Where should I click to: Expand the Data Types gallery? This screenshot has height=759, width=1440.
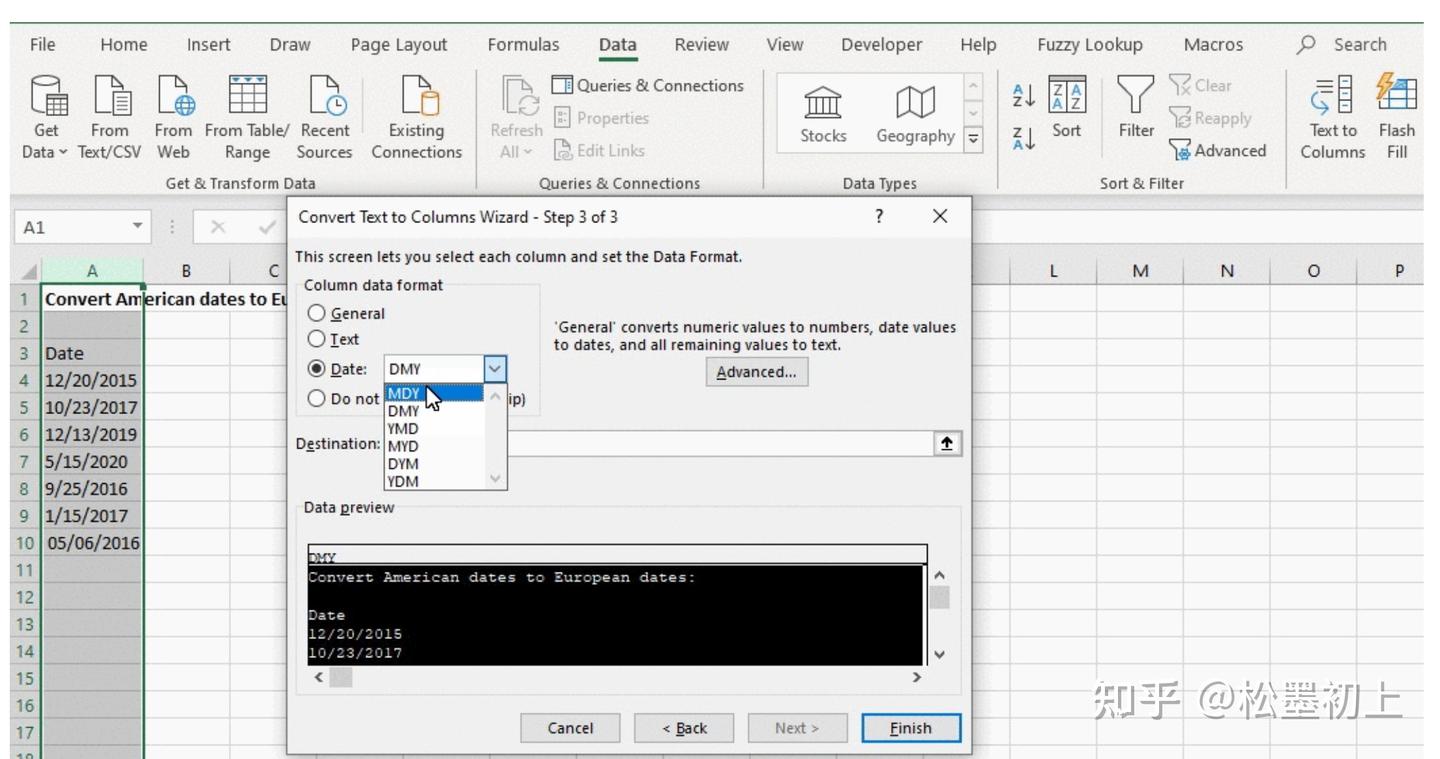click(972, 141)
